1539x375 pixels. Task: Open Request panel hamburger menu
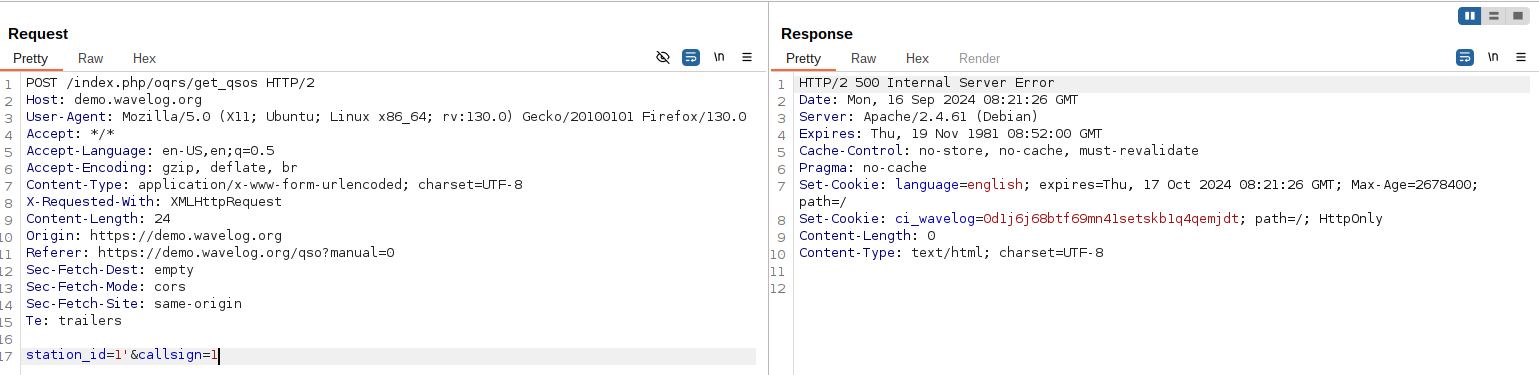(747, 58)
